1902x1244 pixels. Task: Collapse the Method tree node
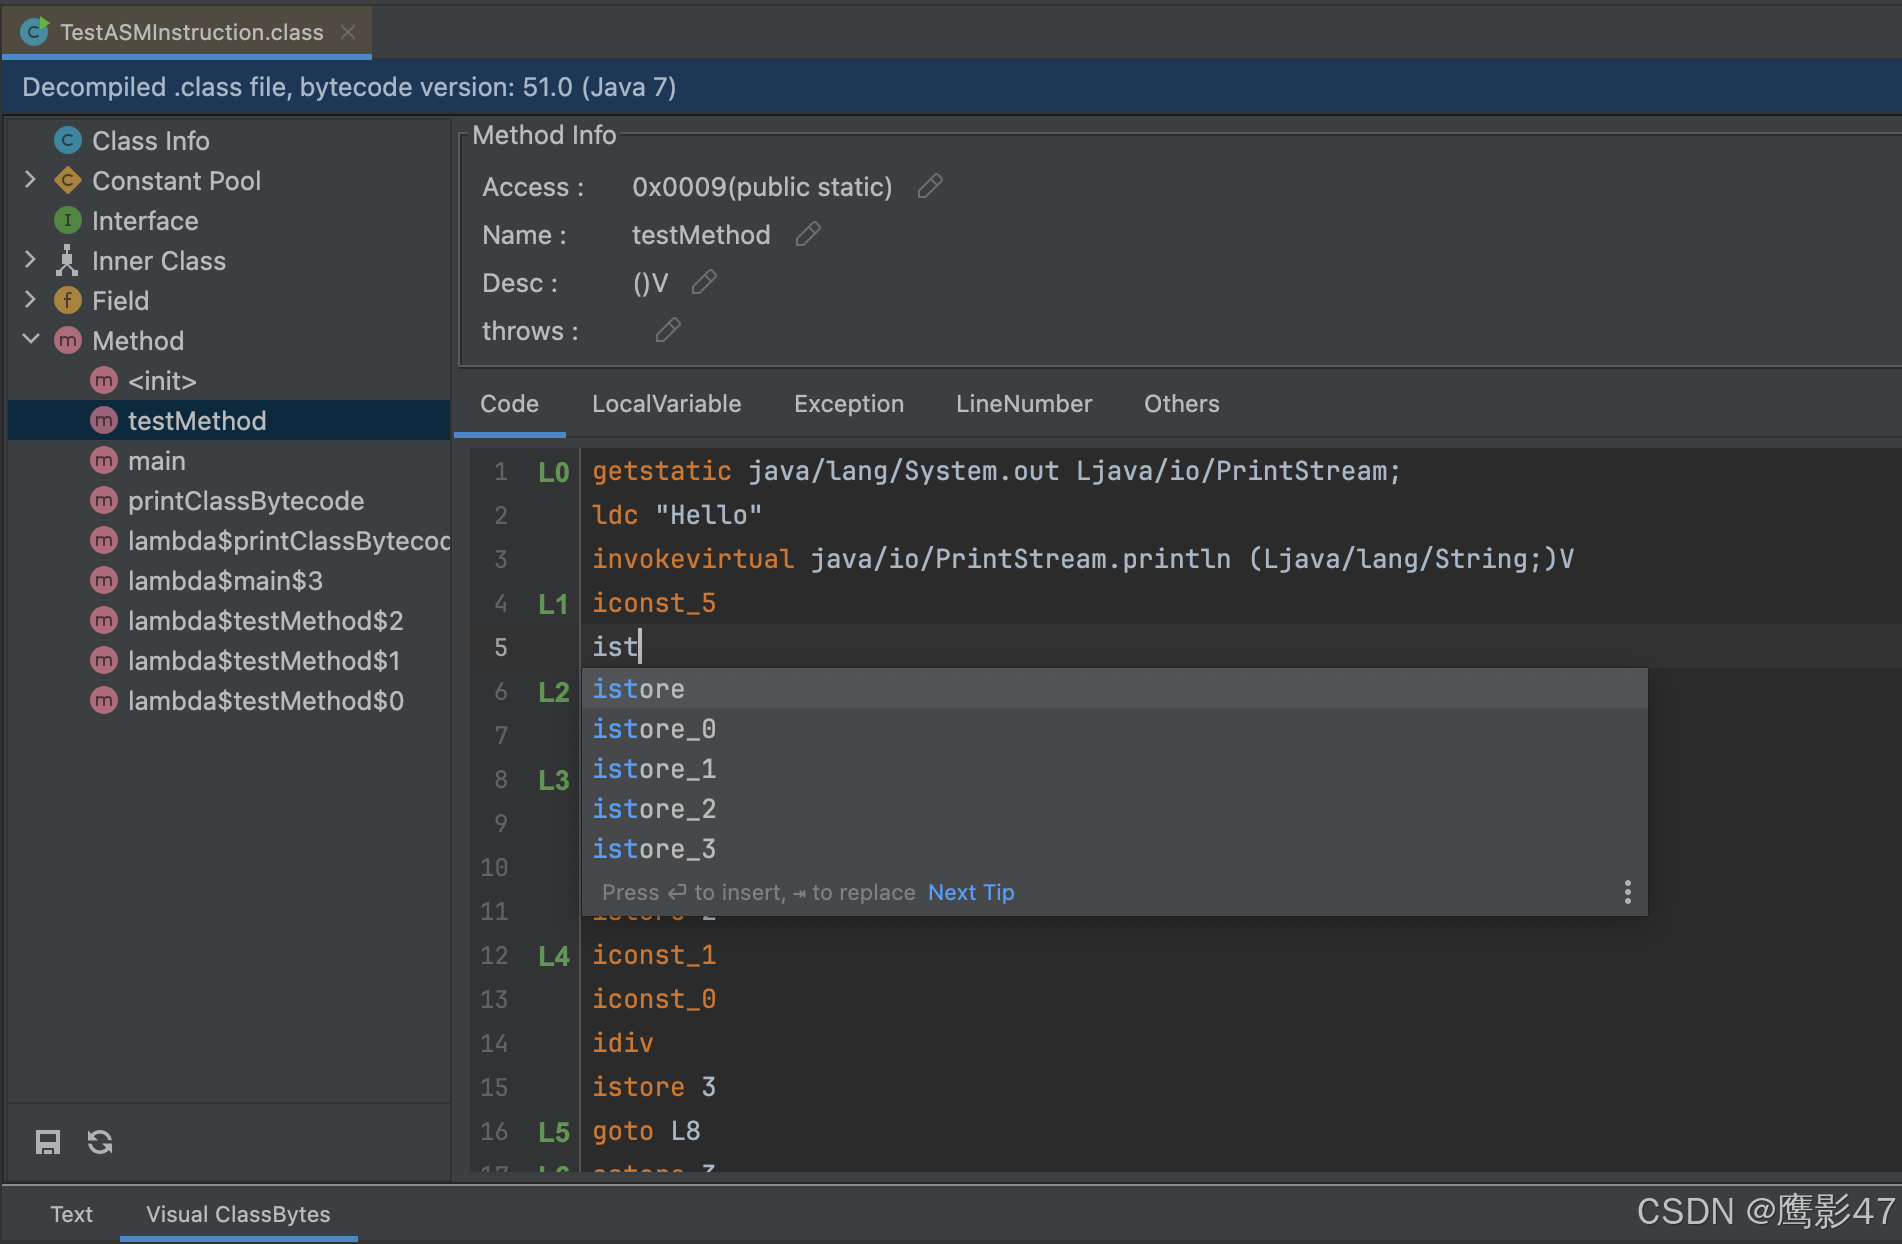click(x=31, y=340)
